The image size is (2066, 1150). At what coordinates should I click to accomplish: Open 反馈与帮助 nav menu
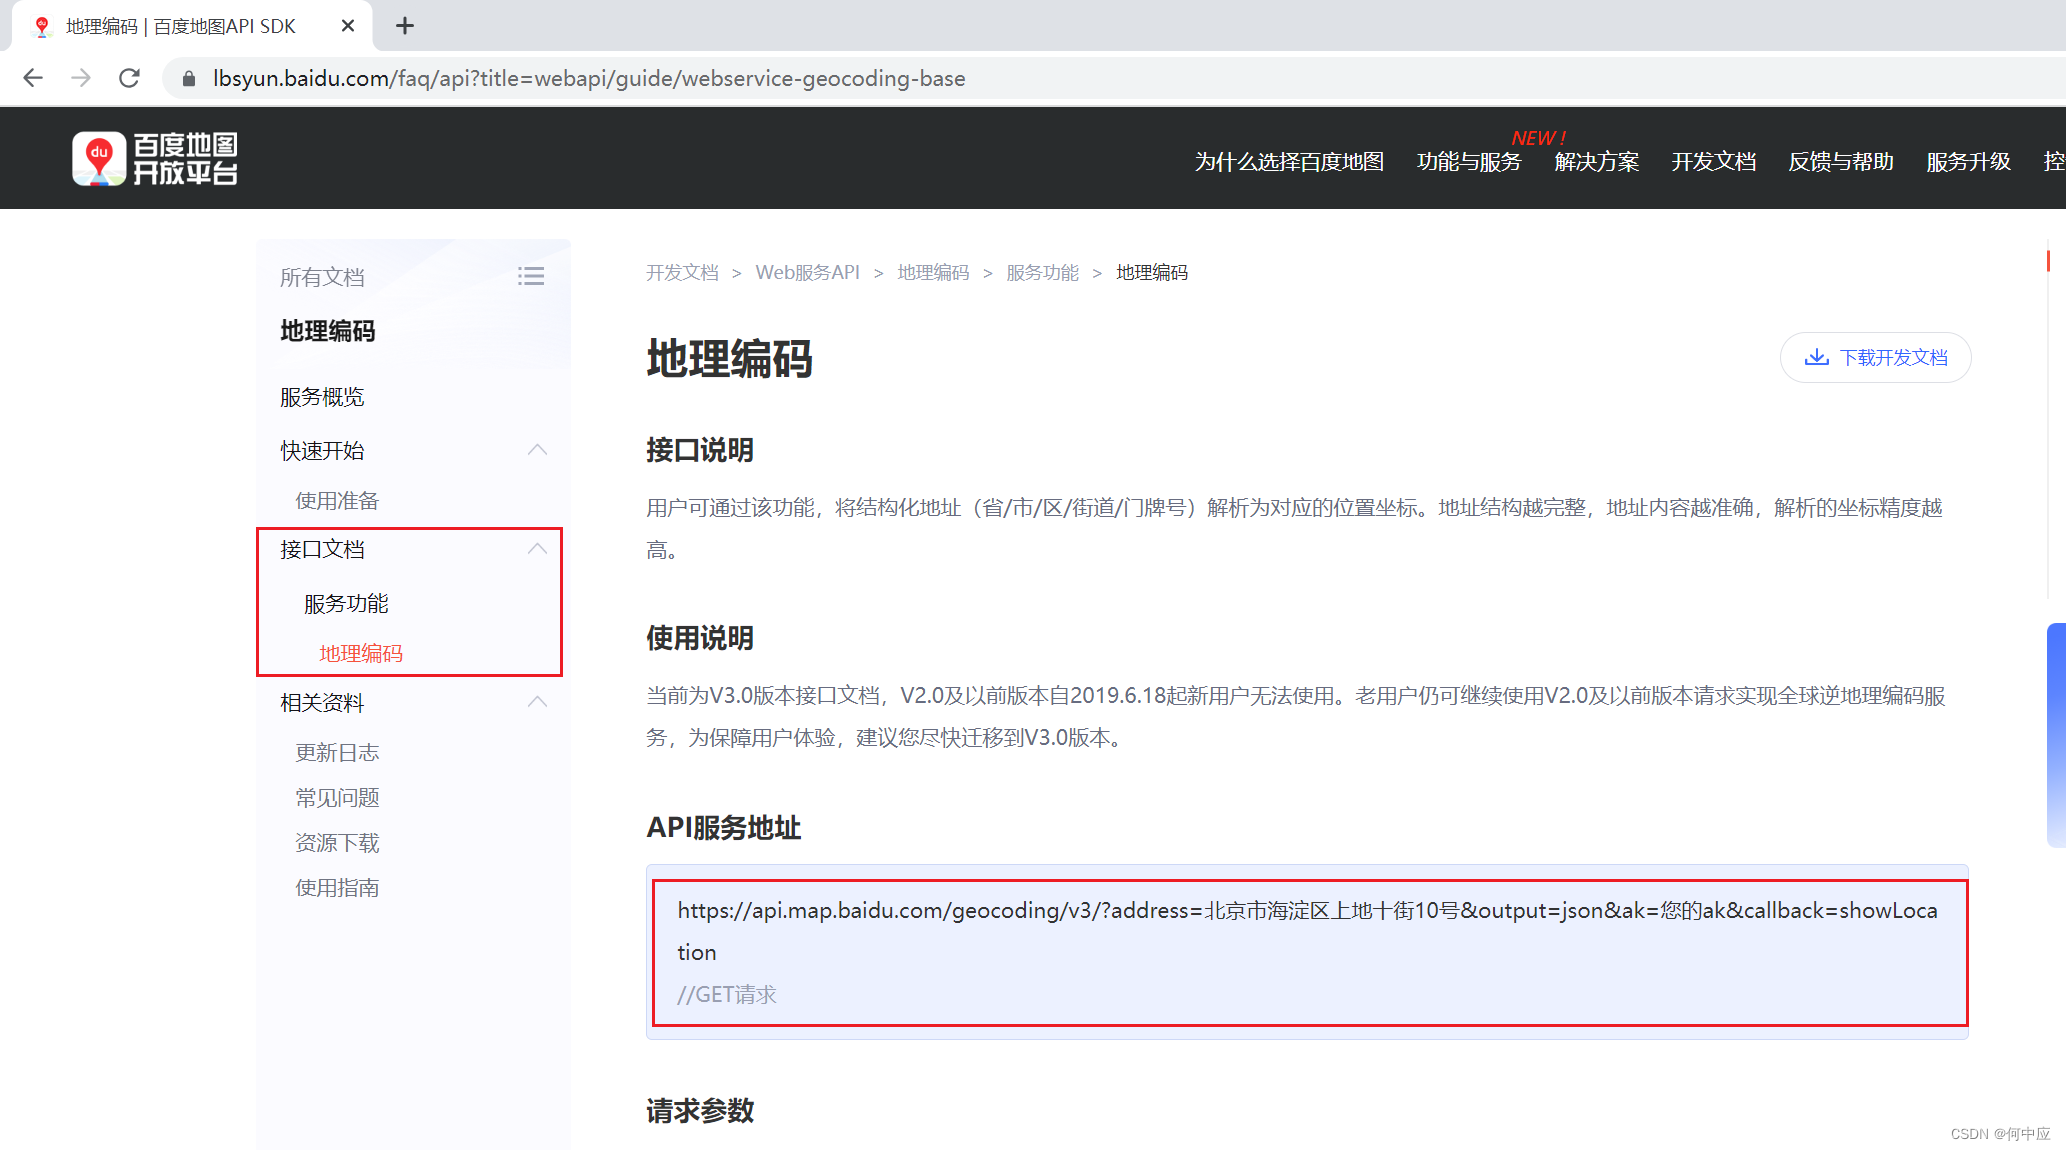click(1841, 162)
